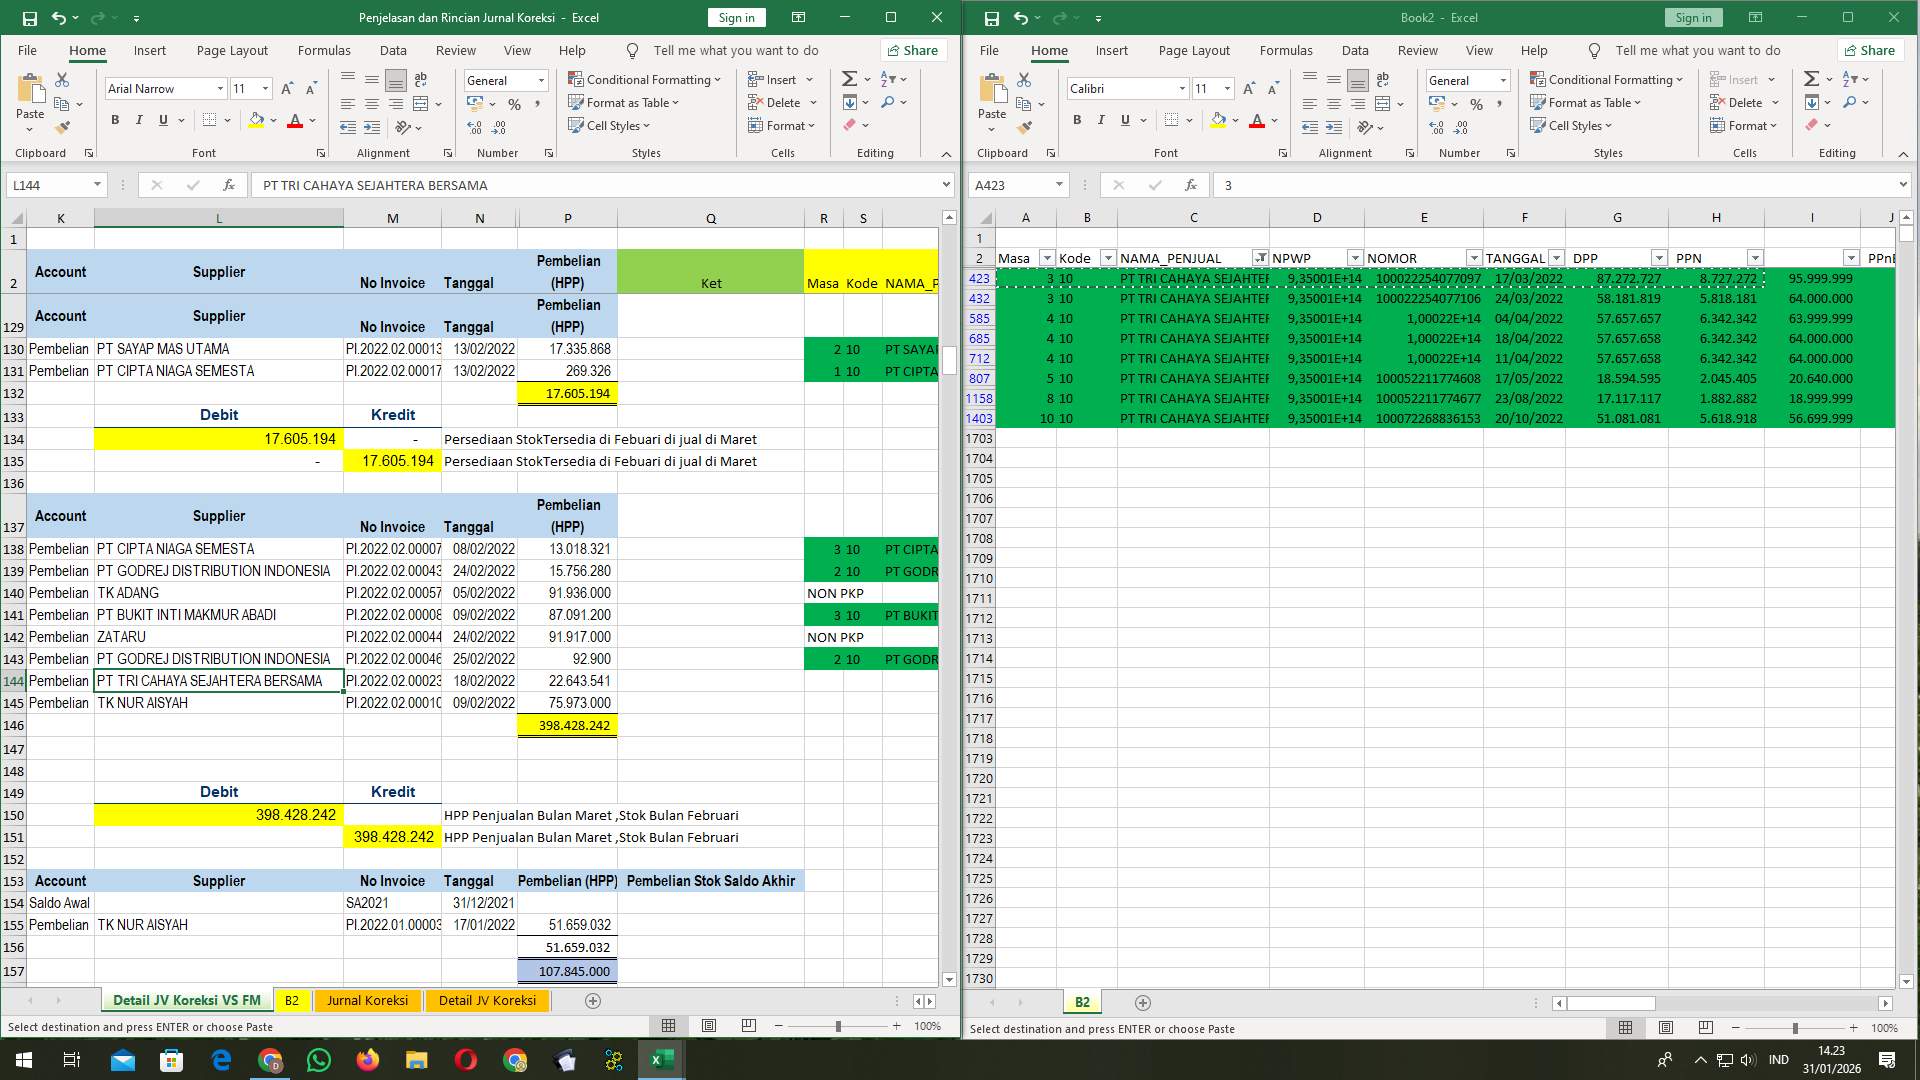The image size is (1920, 1080).
Task: Expand the Calibri font name dropdown
Action: 1181,88
